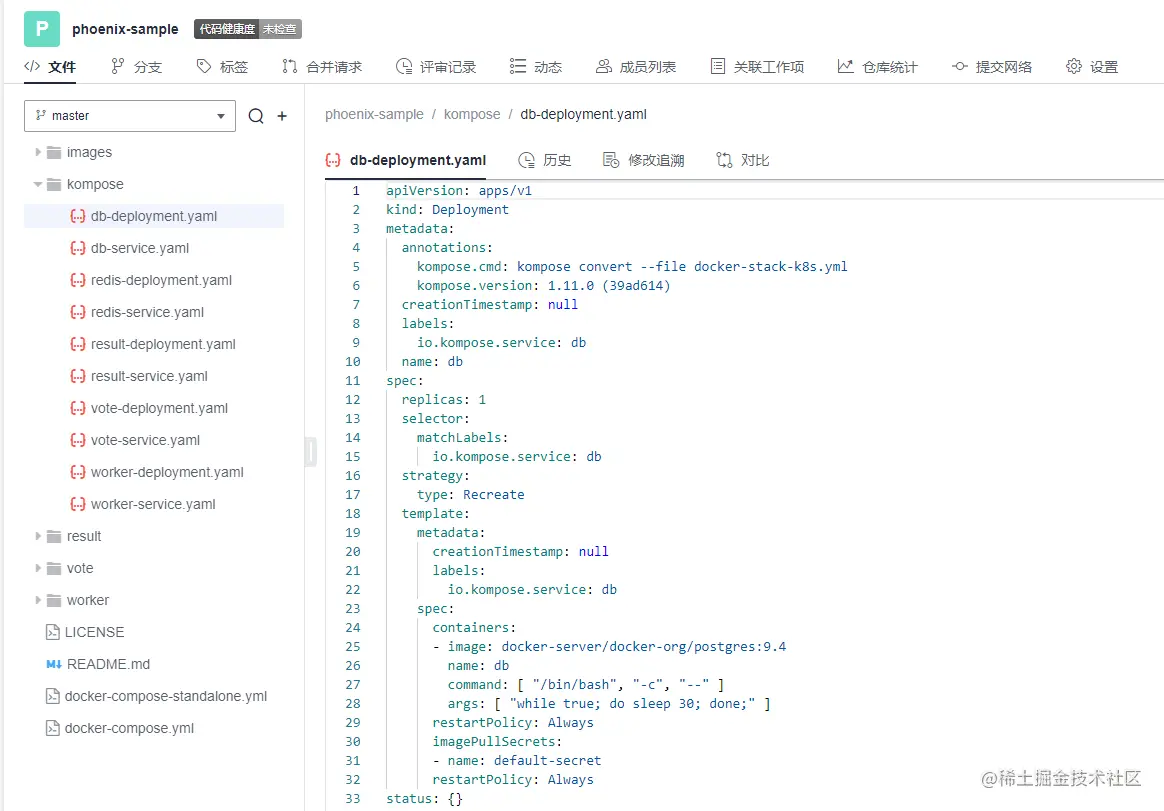Click the 'kind: Deployment' code line
This screenshot has width=1164, height=811.
click(447, 209)
